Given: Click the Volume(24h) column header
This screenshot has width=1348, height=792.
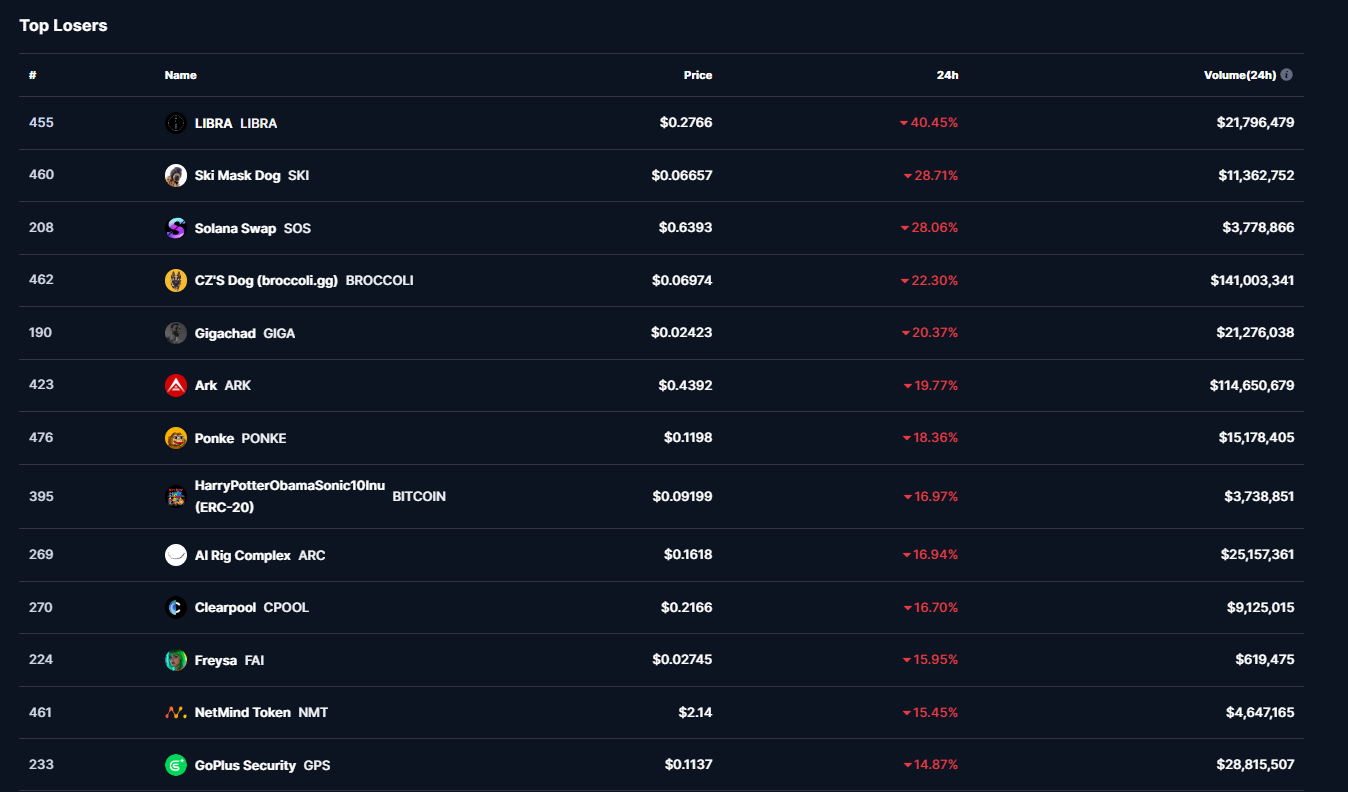Looking at the screenshot, I should pyautogui.click(x=1239, y=75).
